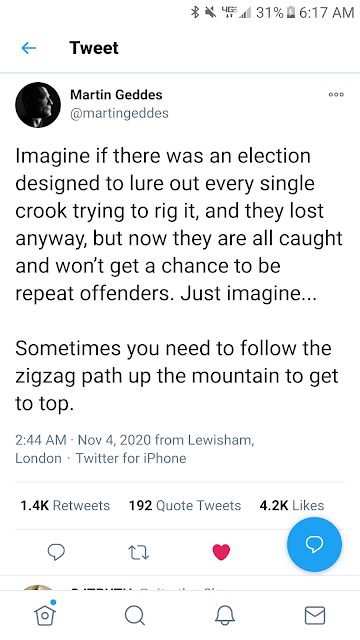Tap the Bluetooth icon in status bar

tap(195, 13)
